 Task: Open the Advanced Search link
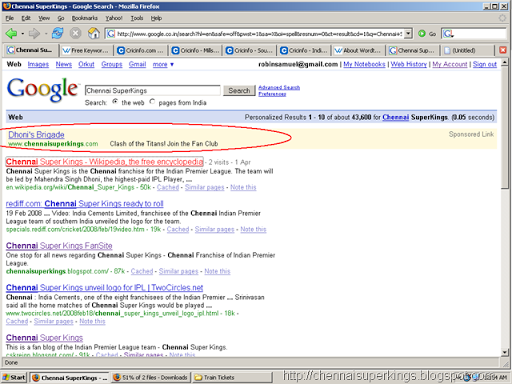(279, 87)
